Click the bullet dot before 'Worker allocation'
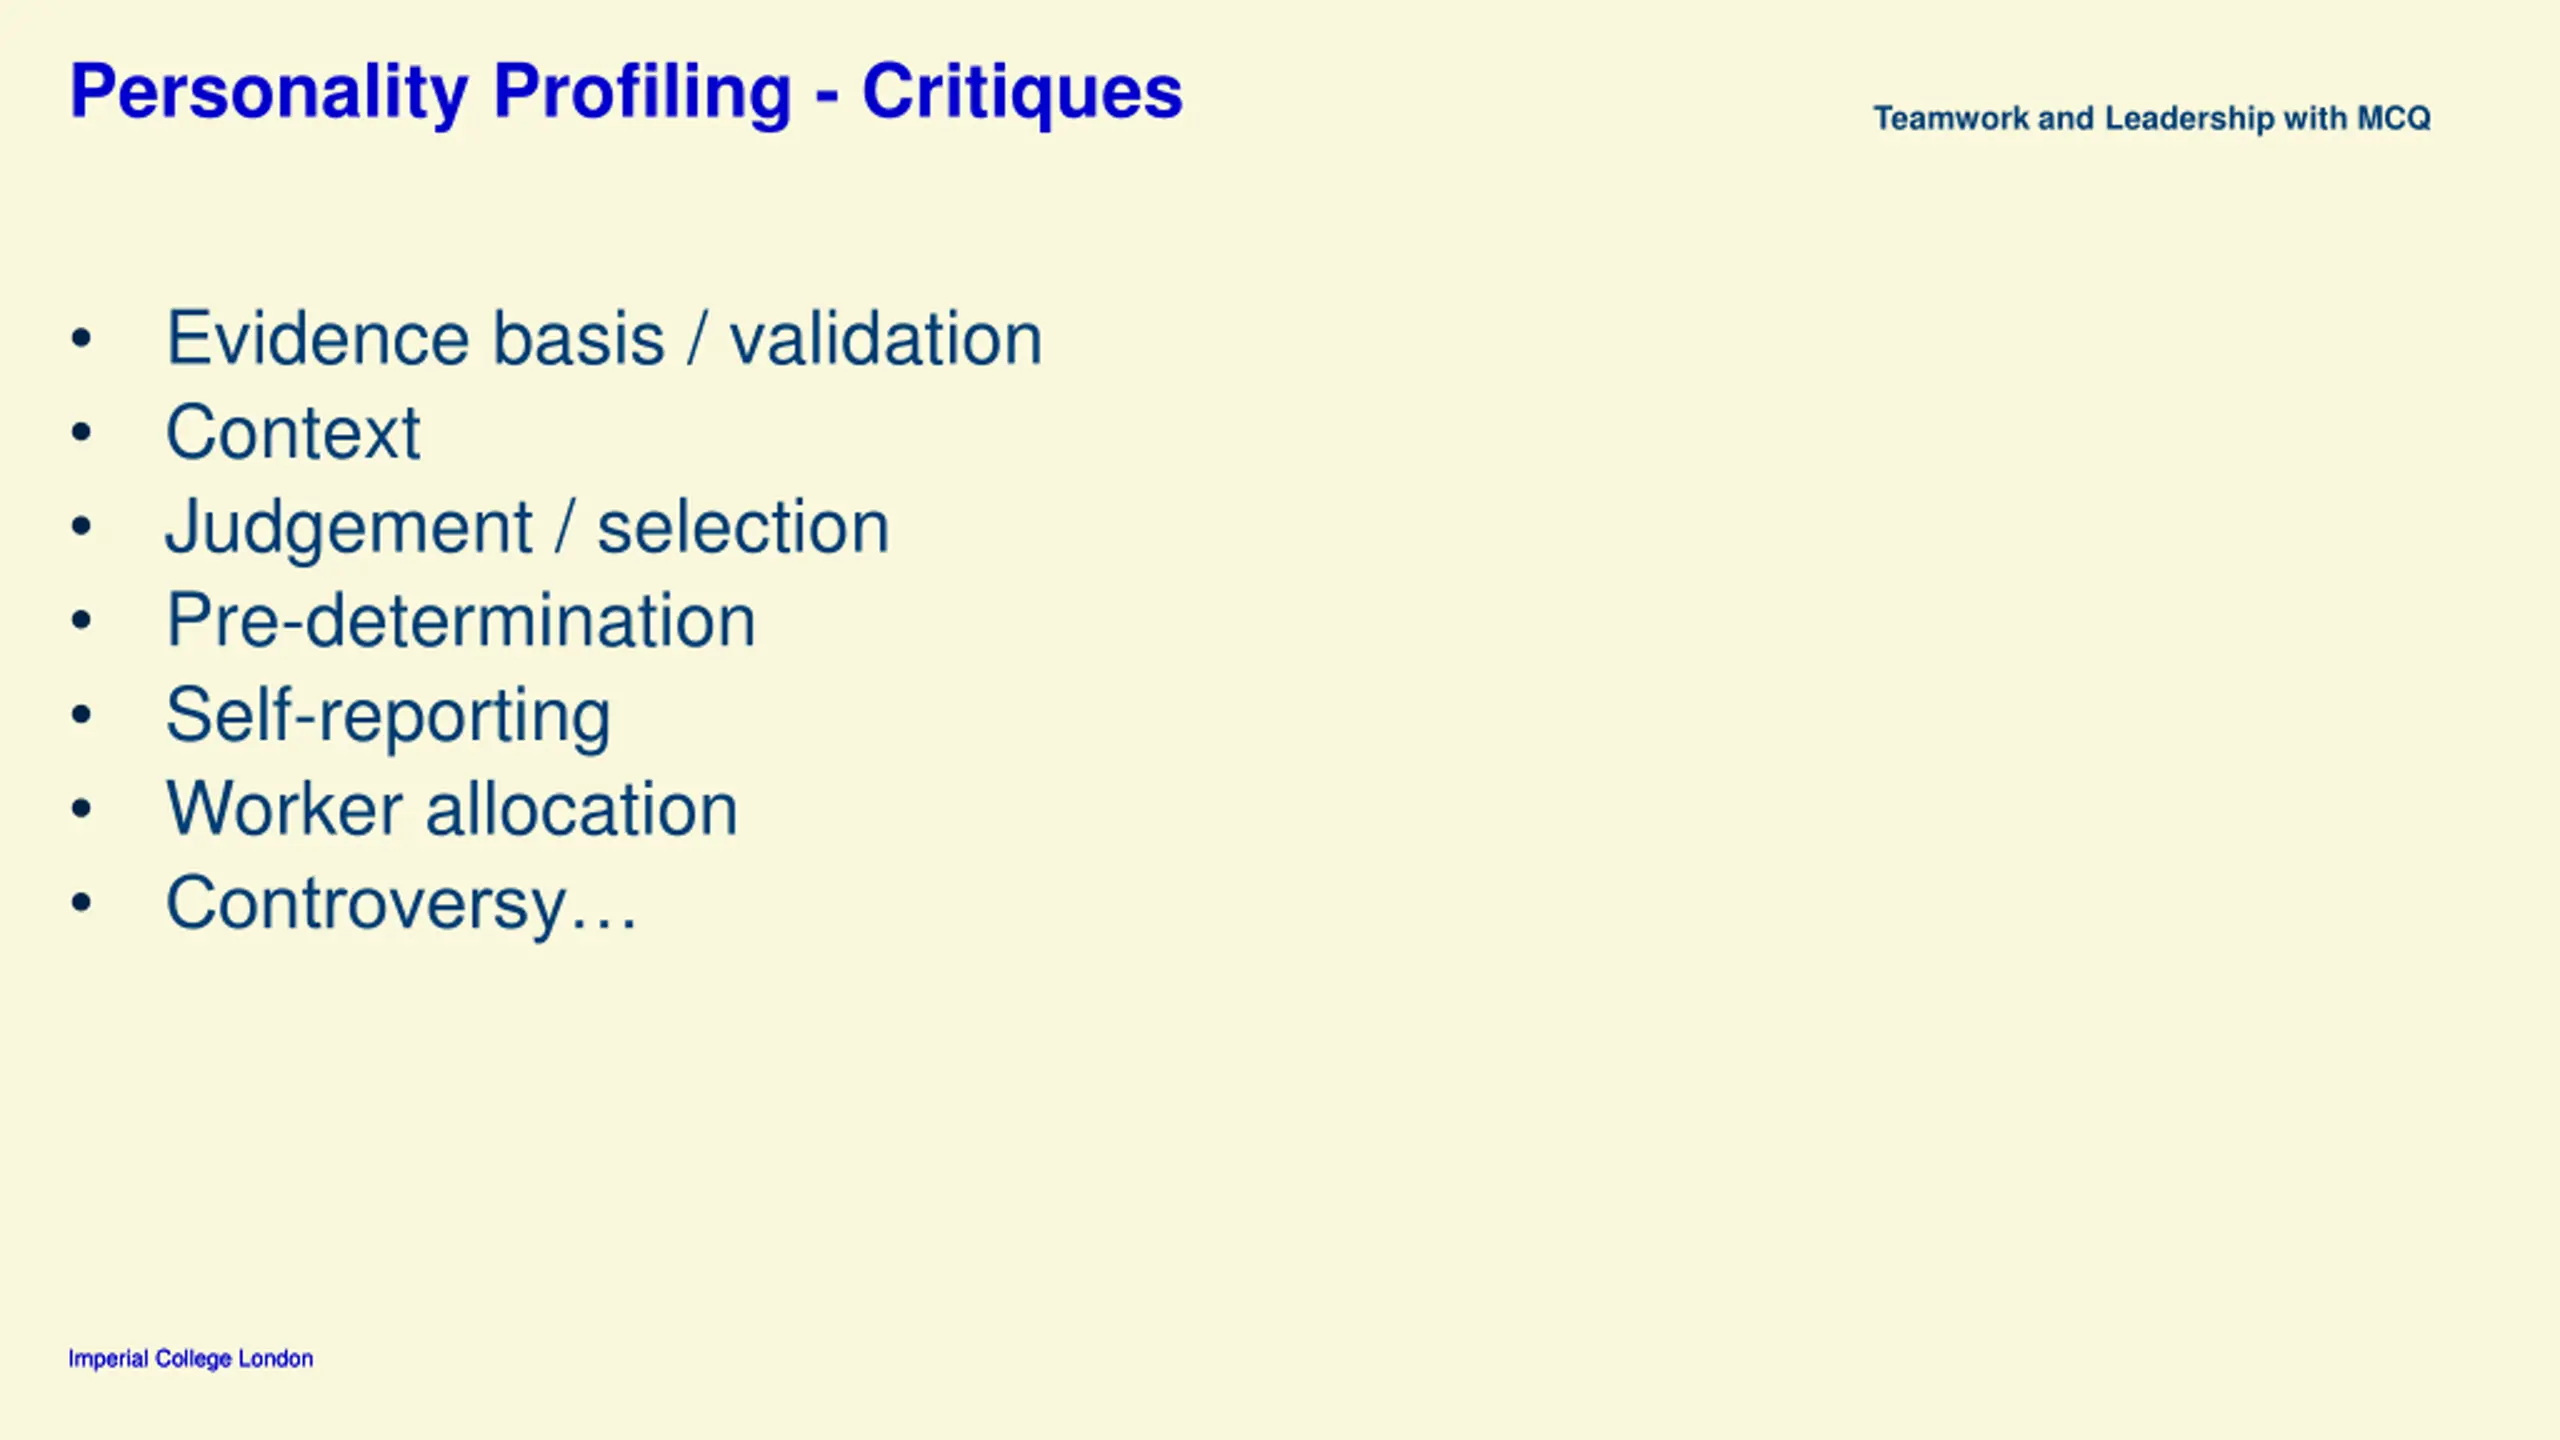The width and height of the screenshot is (2560, 1440). tap(81, 809)
